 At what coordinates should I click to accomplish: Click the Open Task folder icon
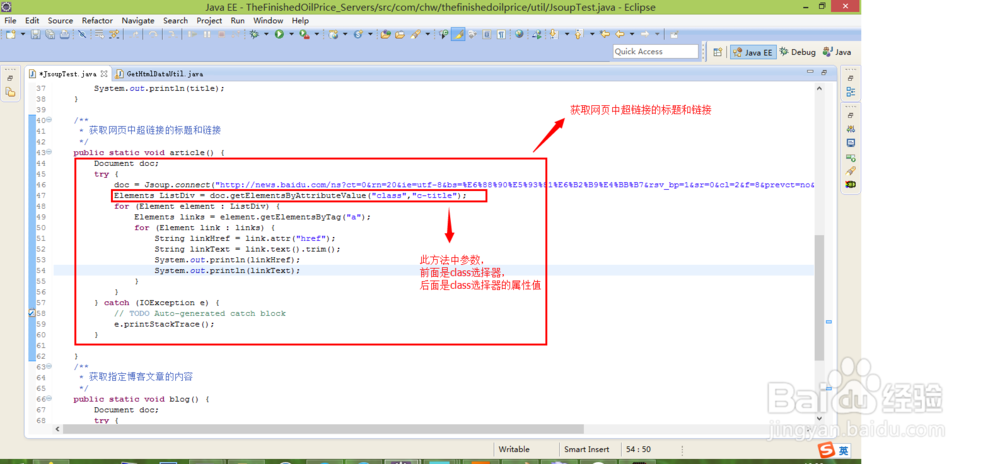(x=400, y=34)
